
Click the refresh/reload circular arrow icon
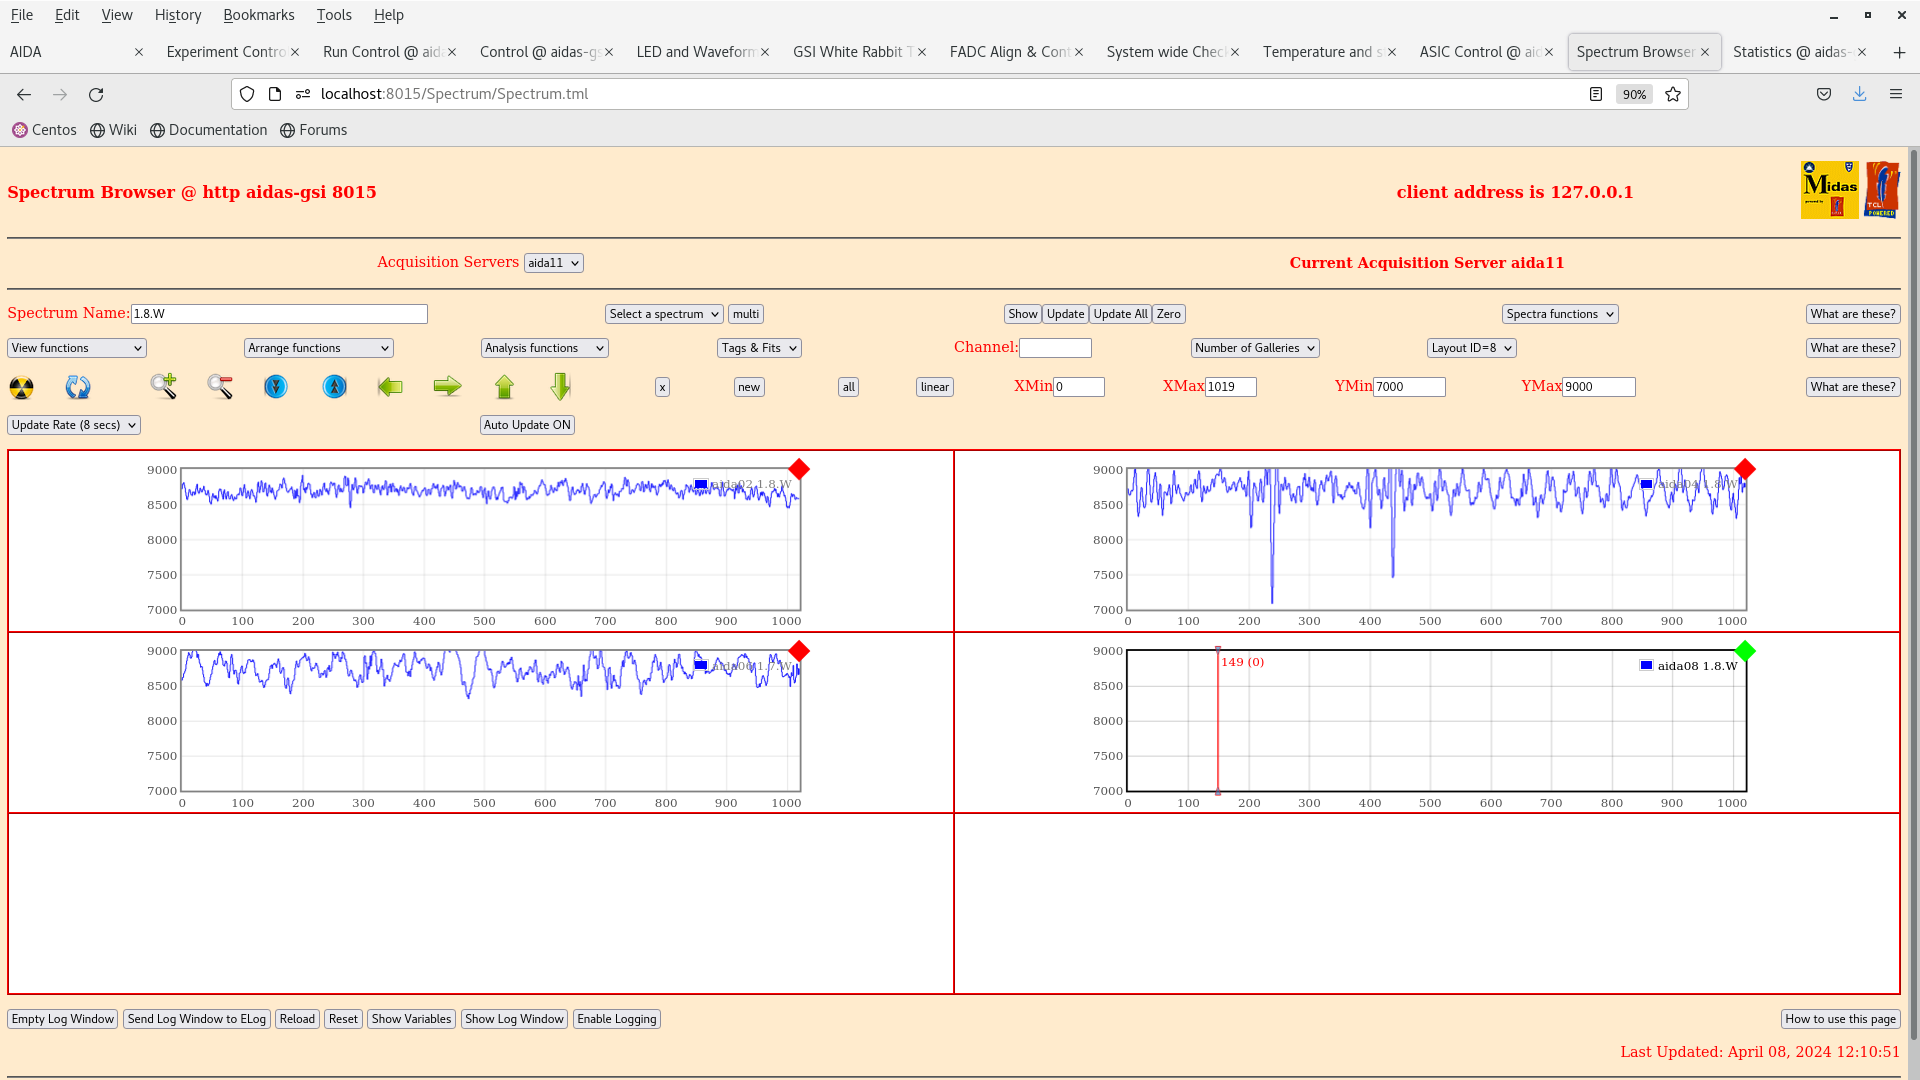click(96, 94)
